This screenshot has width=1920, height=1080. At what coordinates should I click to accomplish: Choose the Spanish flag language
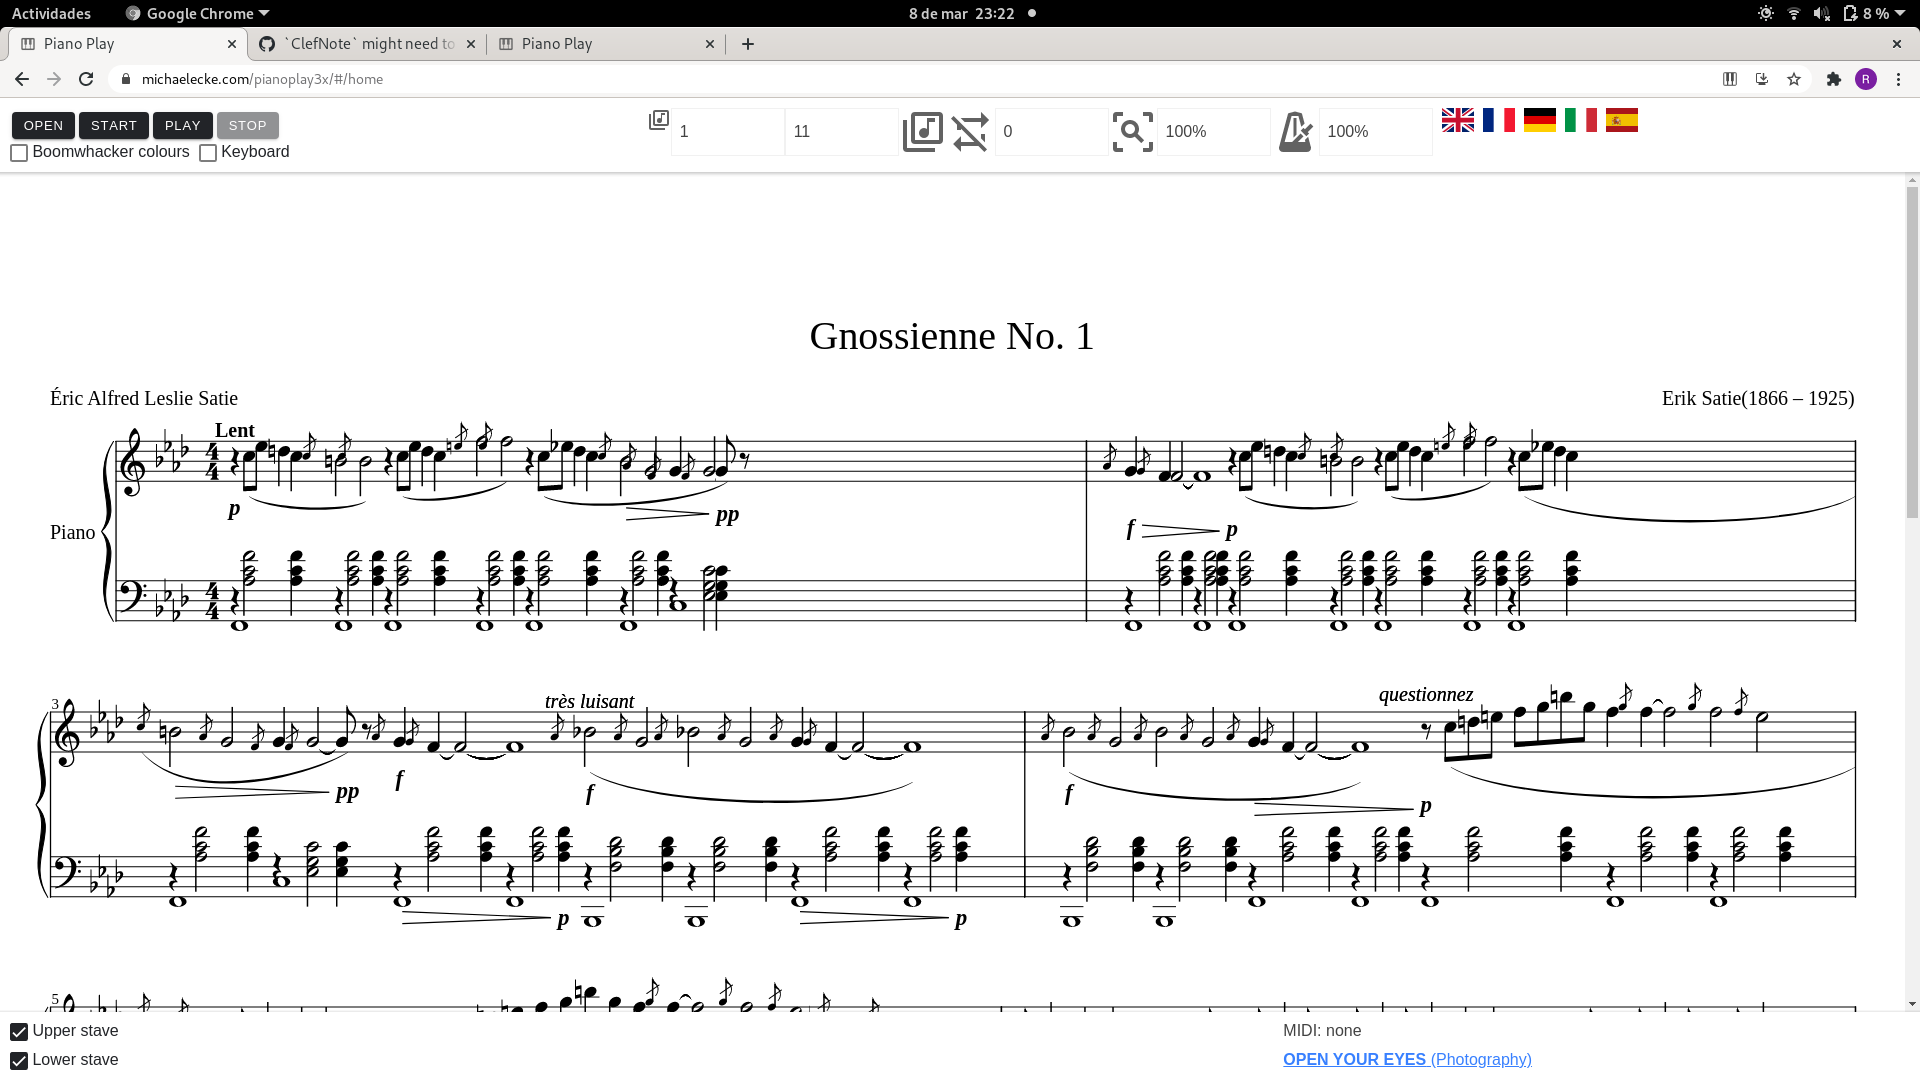[x=1621, y=120]
